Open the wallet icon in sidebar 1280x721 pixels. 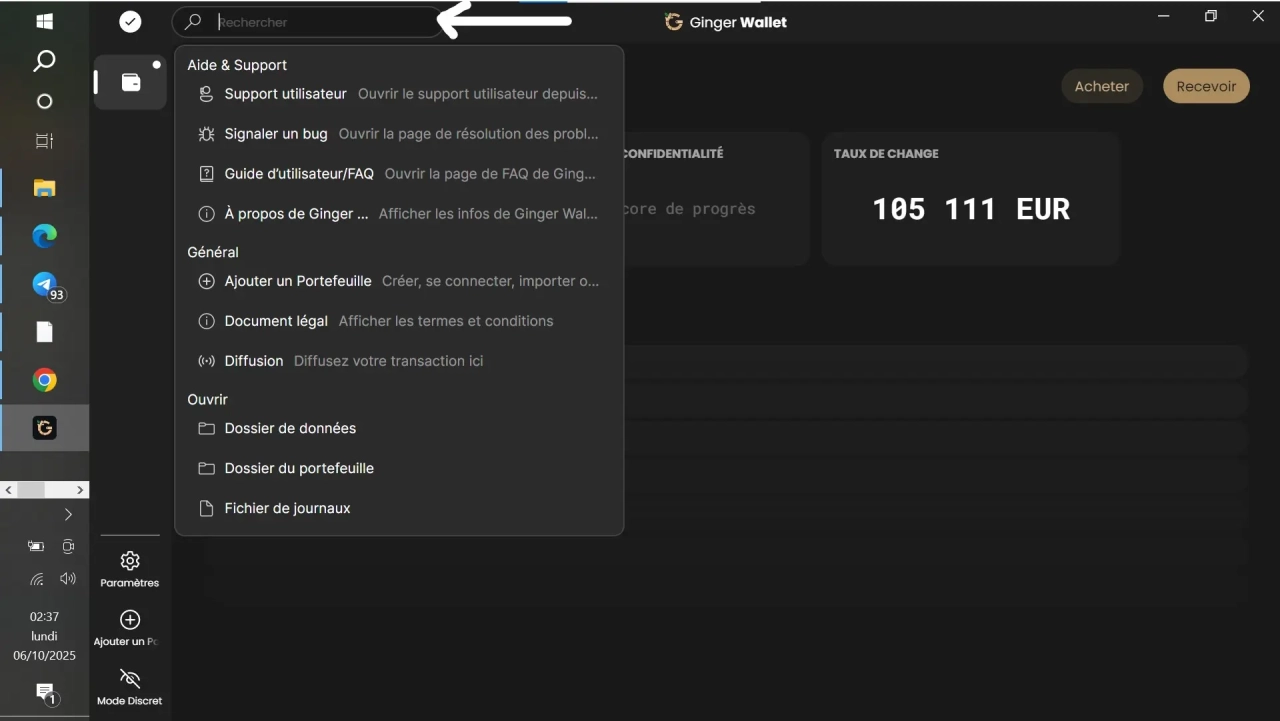tap(131, 82)
